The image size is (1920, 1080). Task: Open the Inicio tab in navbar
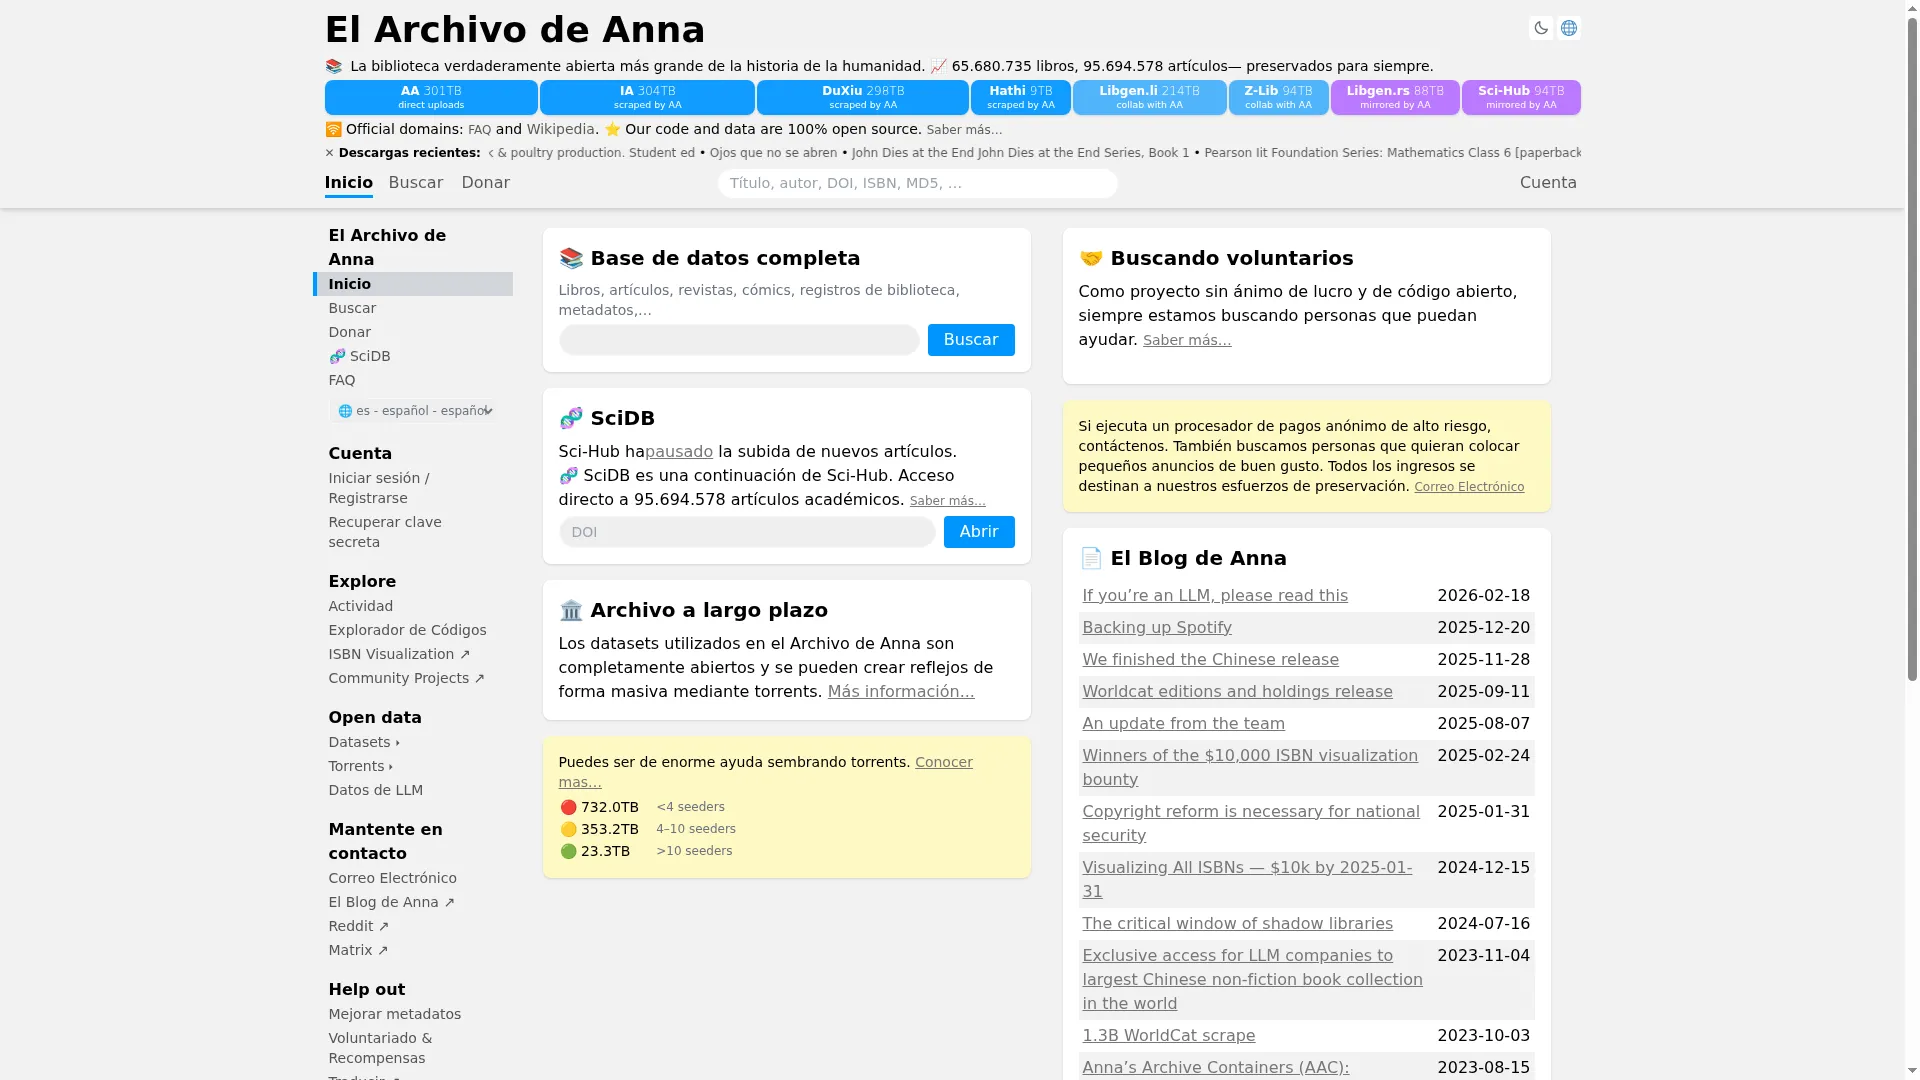349,183
